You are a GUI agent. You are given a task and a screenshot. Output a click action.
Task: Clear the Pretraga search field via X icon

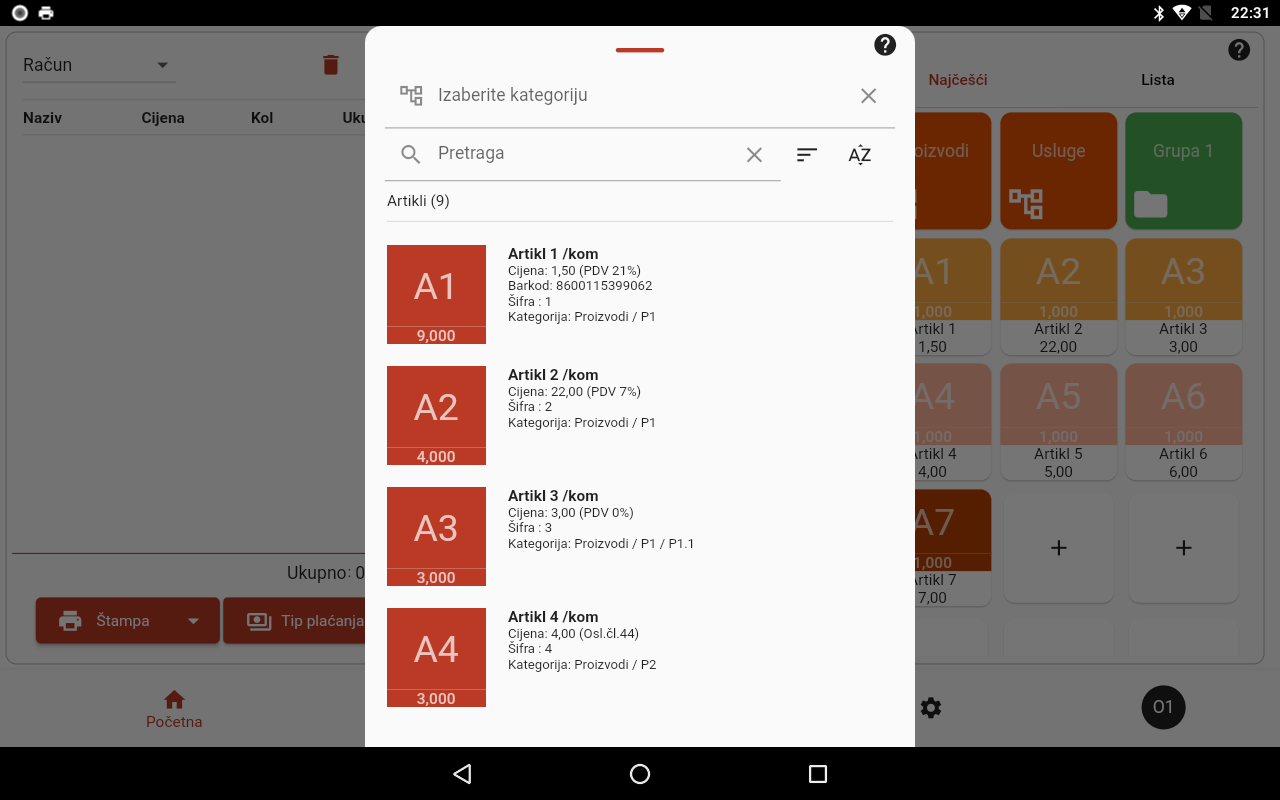(754, 154)
